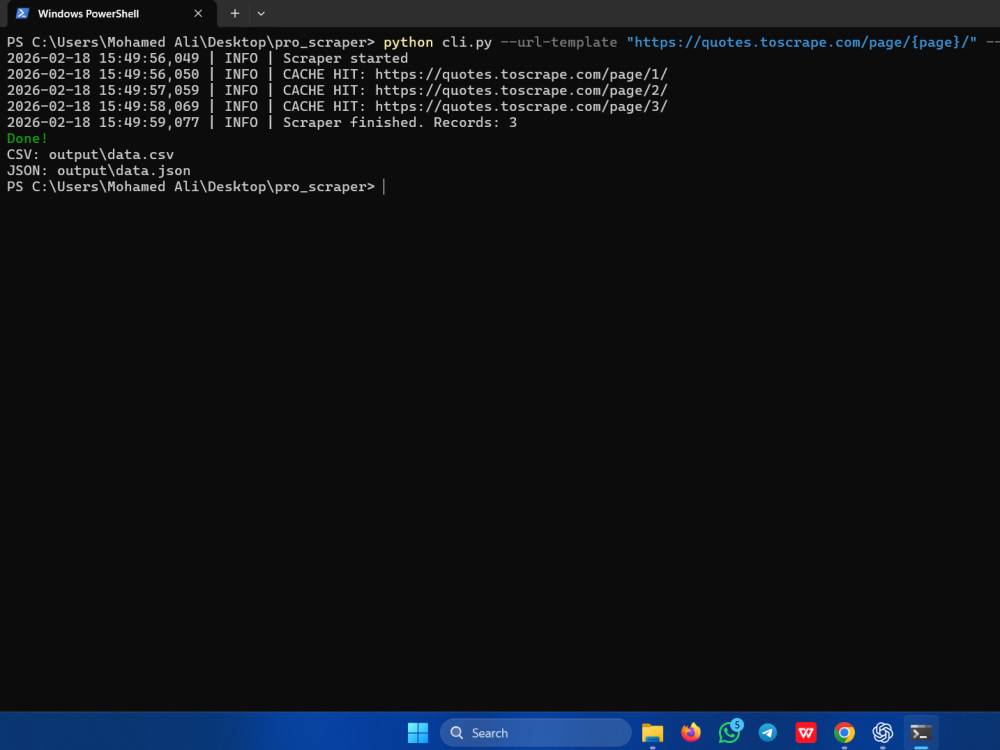Click the Terminal icon in the taskbar
The width and height of the screenshot is (1000, 750).
coord(921,733)
